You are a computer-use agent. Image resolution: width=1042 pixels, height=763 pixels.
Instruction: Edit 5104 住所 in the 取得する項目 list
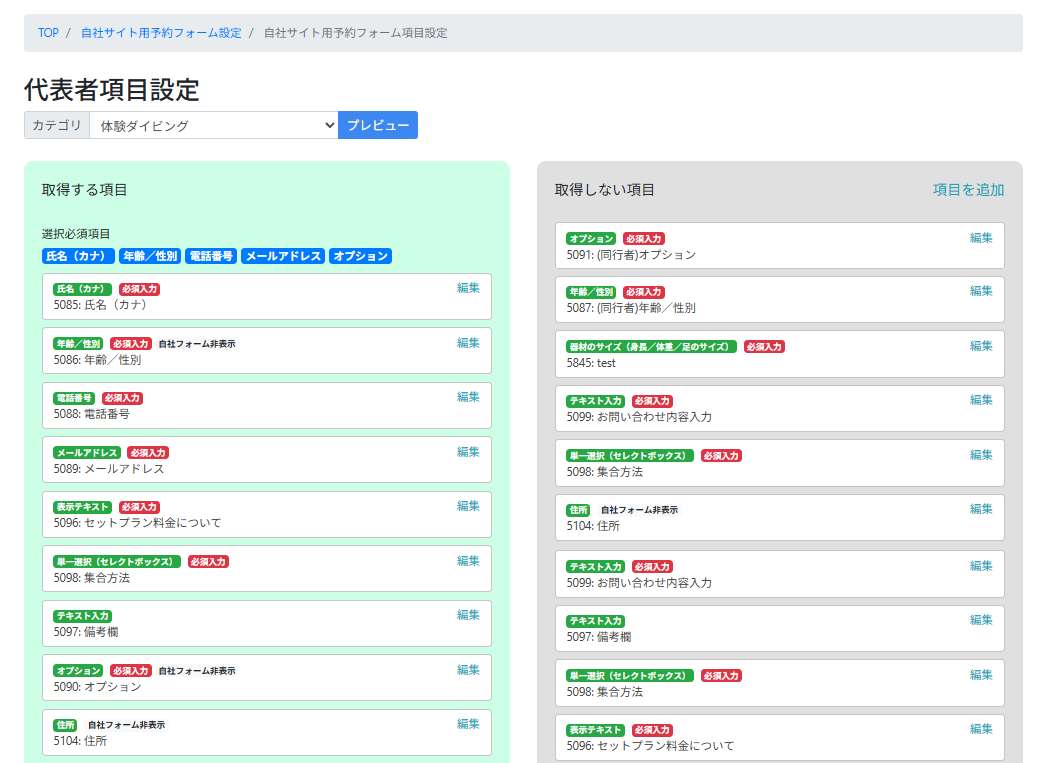(468, 724)
